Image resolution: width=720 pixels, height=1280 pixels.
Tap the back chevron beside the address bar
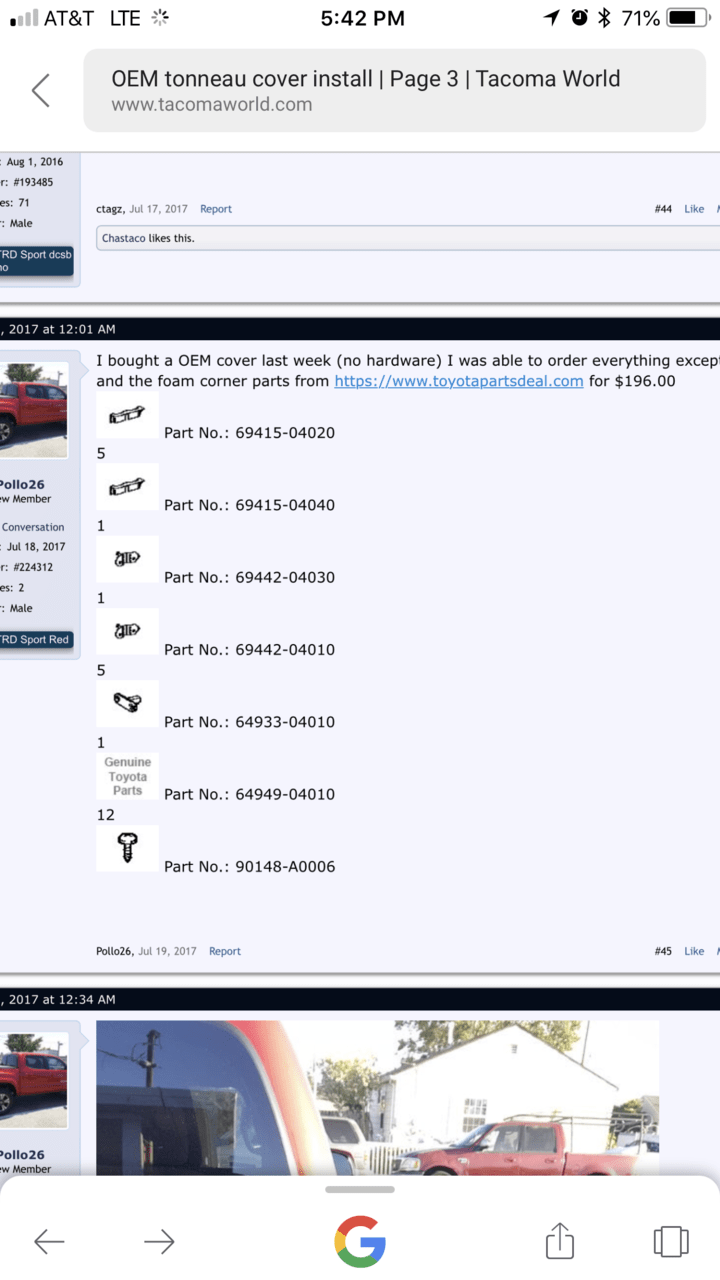[x=40, y=91]
